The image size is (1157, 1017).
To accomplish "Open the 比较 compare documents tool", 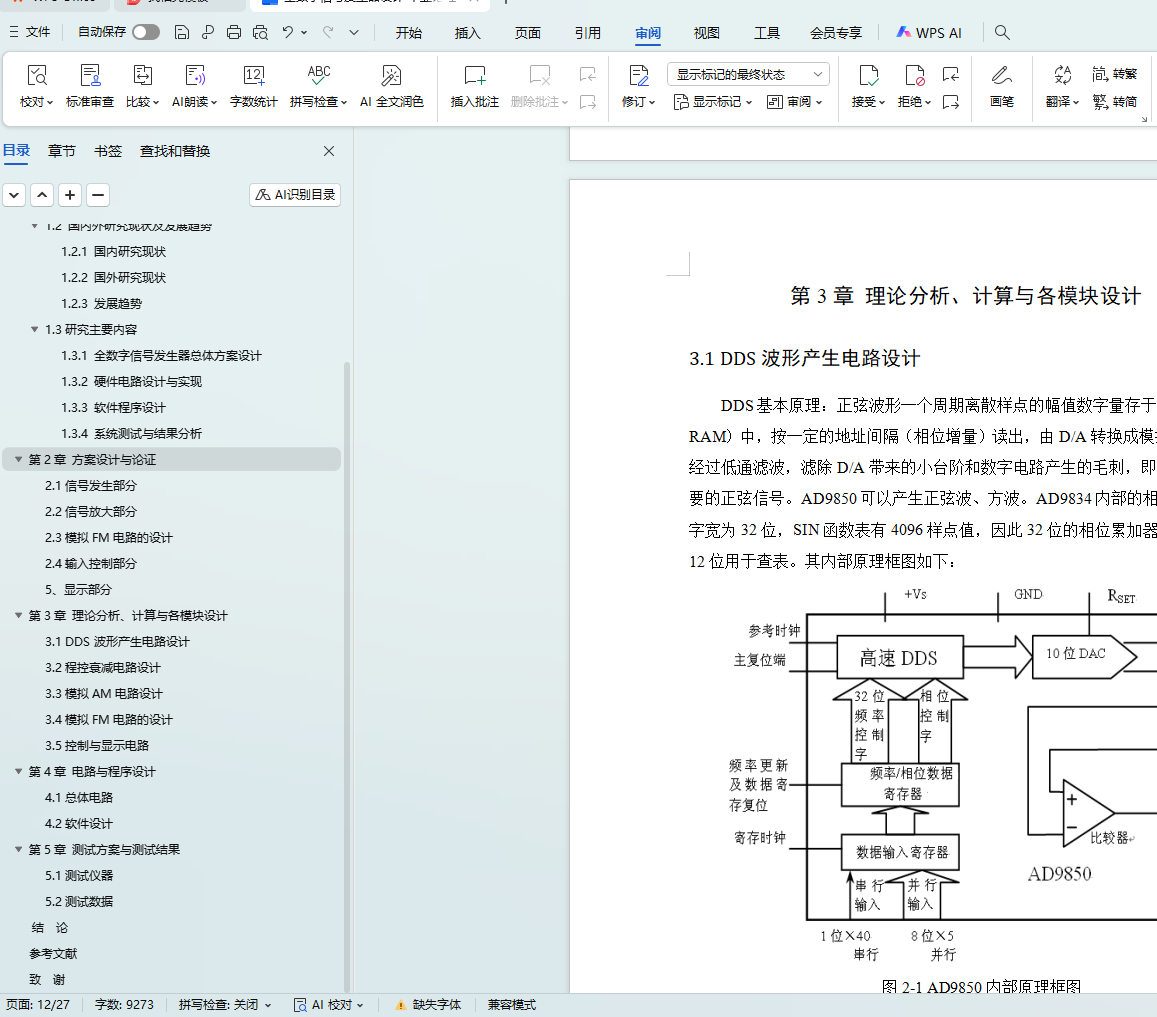I will [x=142, y=77].
